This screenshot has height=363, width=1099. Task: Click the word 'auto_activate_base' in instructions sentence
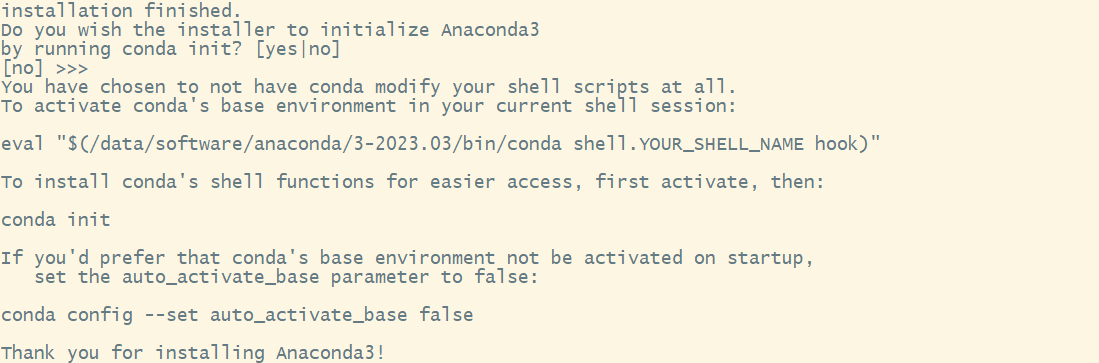click(220, 277)
